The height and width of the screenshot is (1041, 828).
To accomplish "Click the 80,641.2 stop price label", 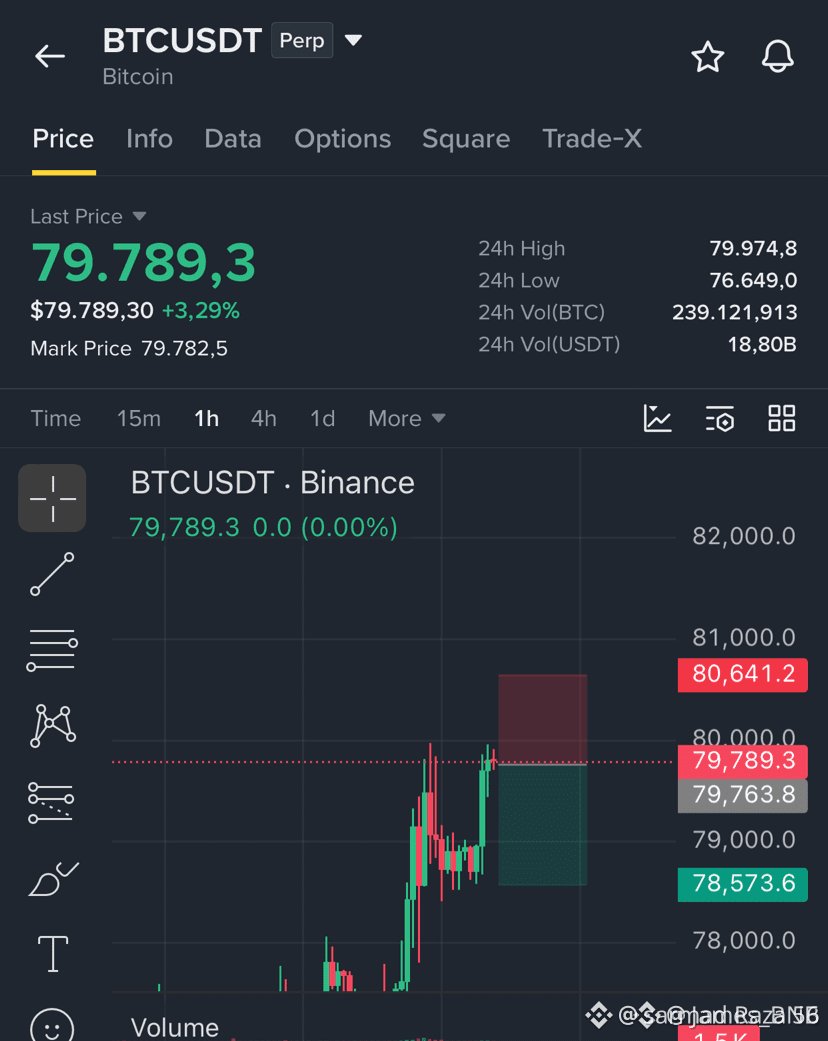I will pyautogui.click(x=743, y=675).
